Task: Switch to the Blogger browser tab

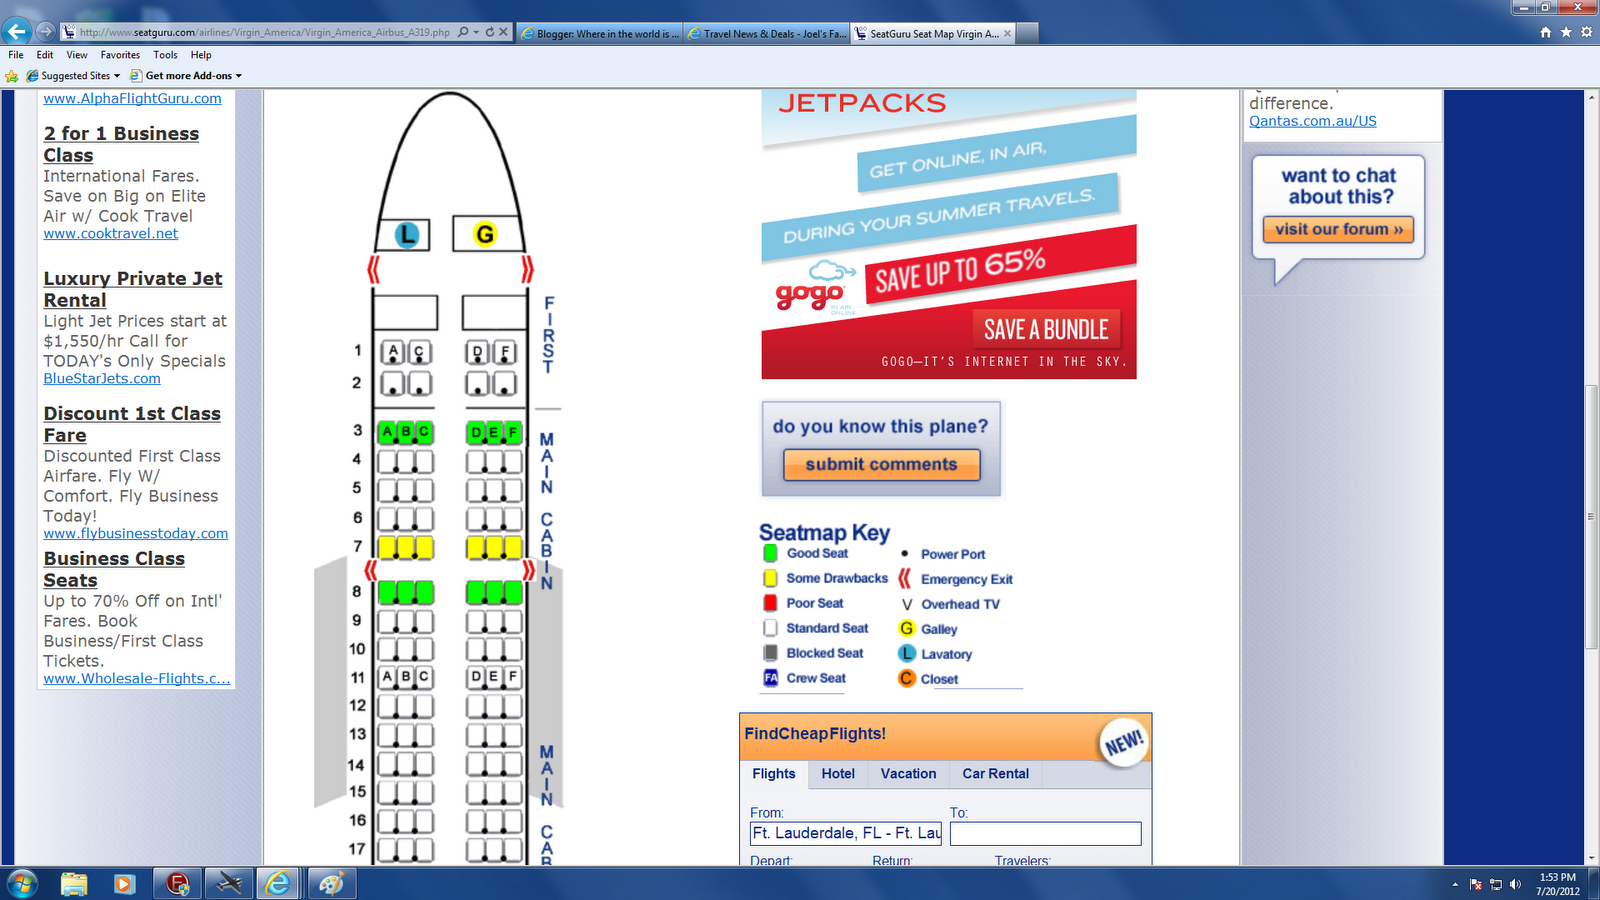Action: coord(600,33)
